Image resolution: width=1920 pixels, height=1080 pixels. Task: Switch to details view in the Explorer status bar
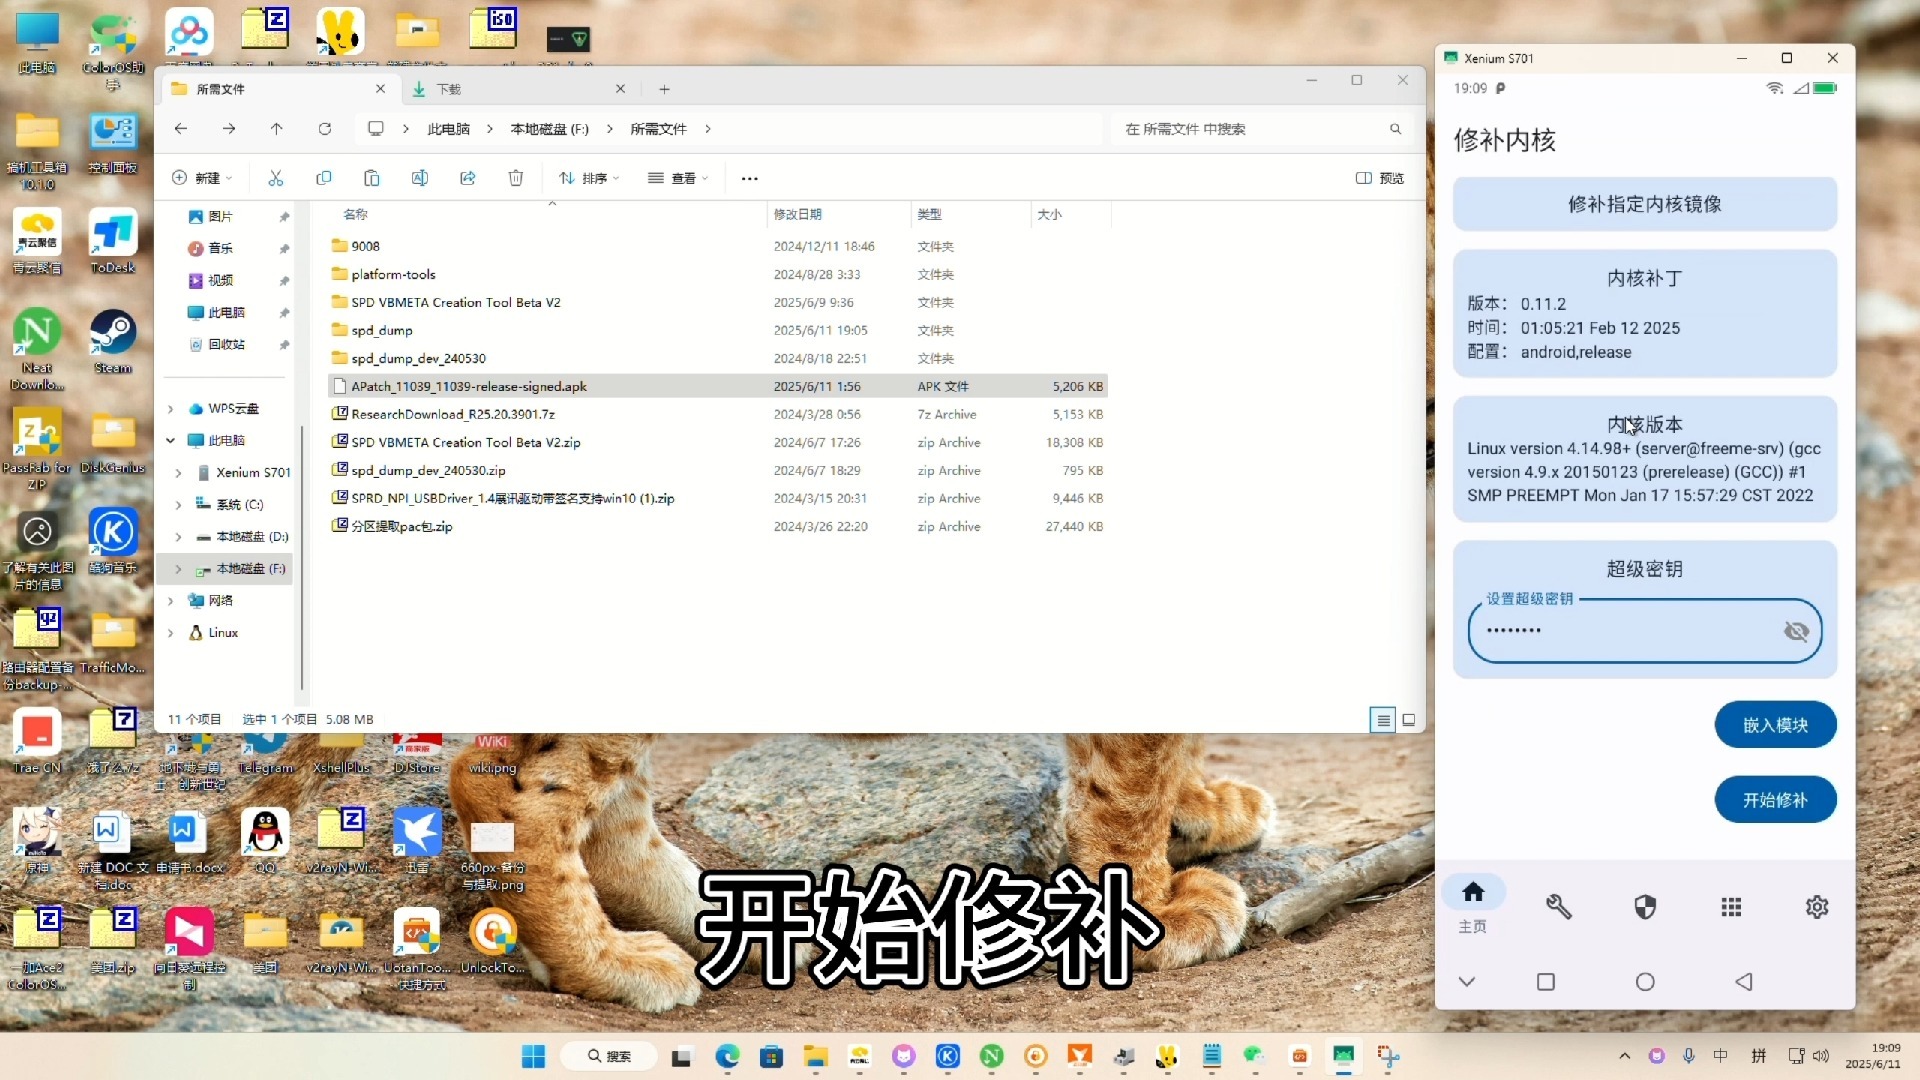pyautogui.click(x=1382, y=720)
